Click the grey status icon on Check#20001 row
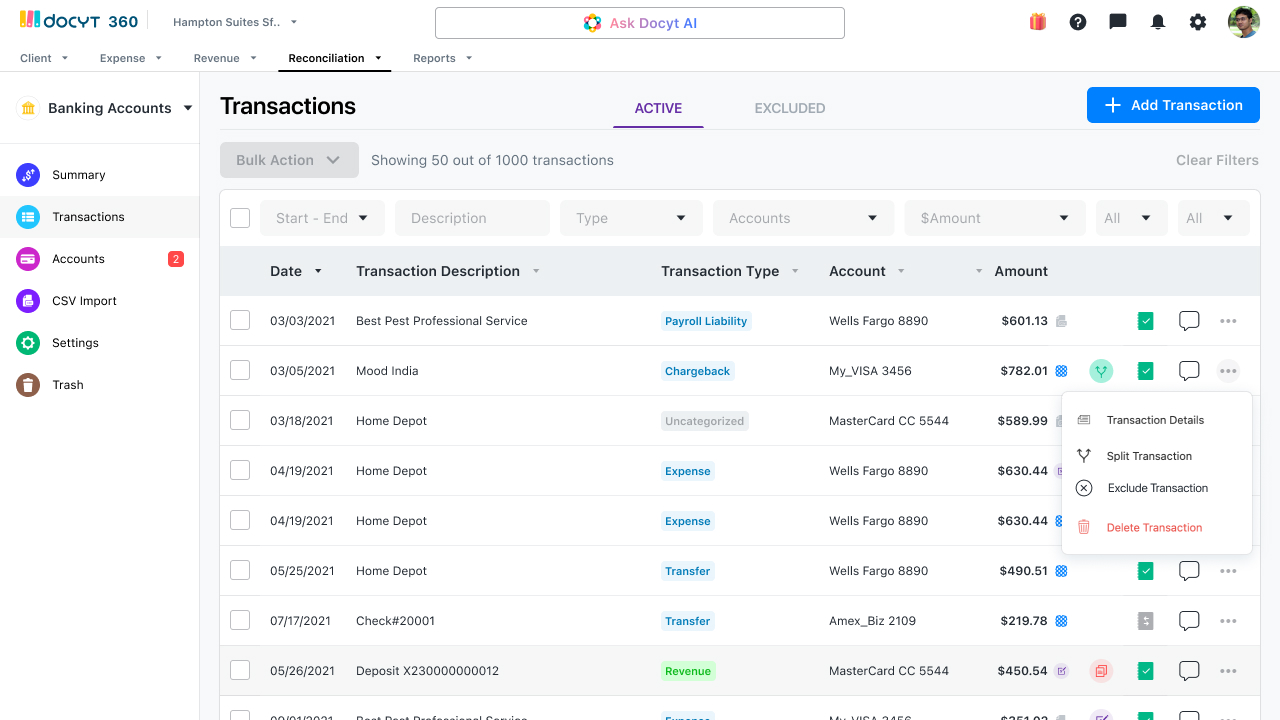Viewport: 1280px width, 720px height. coord(1146,621)
